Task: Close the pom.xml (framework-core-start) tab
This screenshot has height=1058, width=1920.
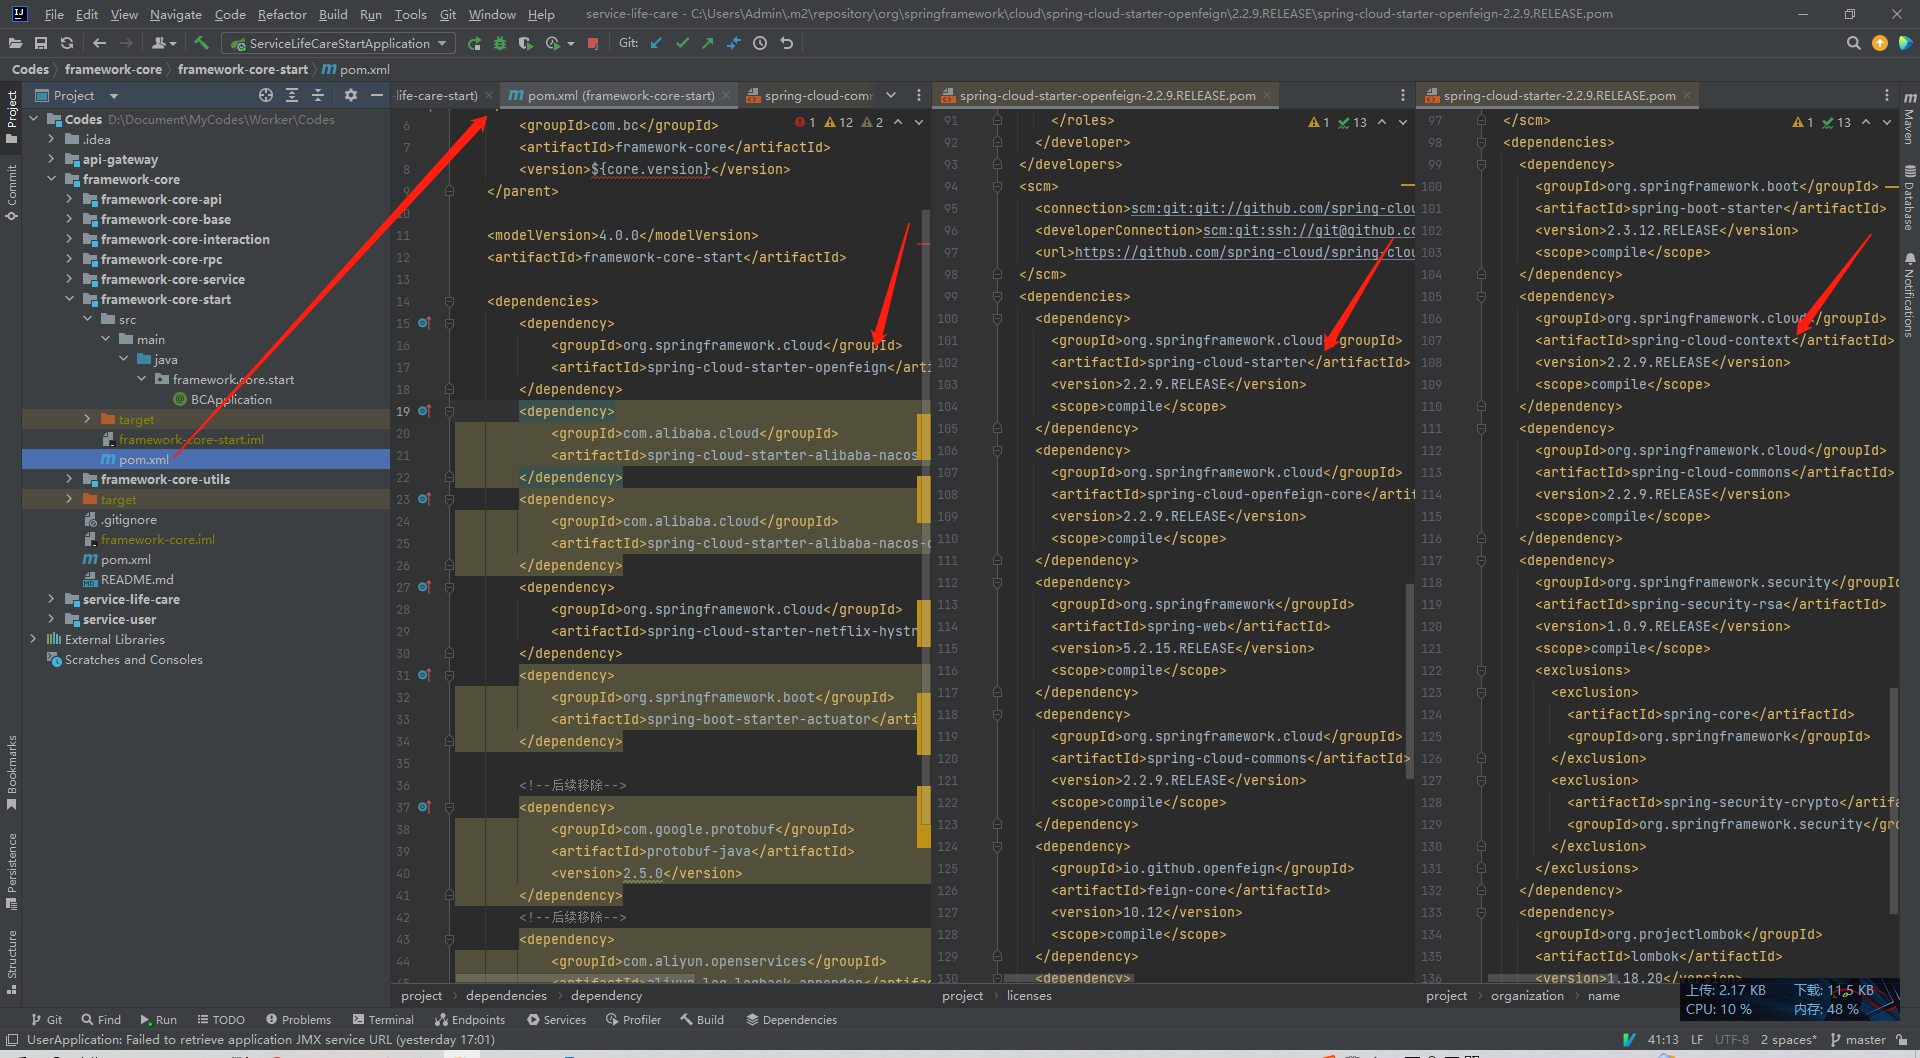Action: [726, 96]
